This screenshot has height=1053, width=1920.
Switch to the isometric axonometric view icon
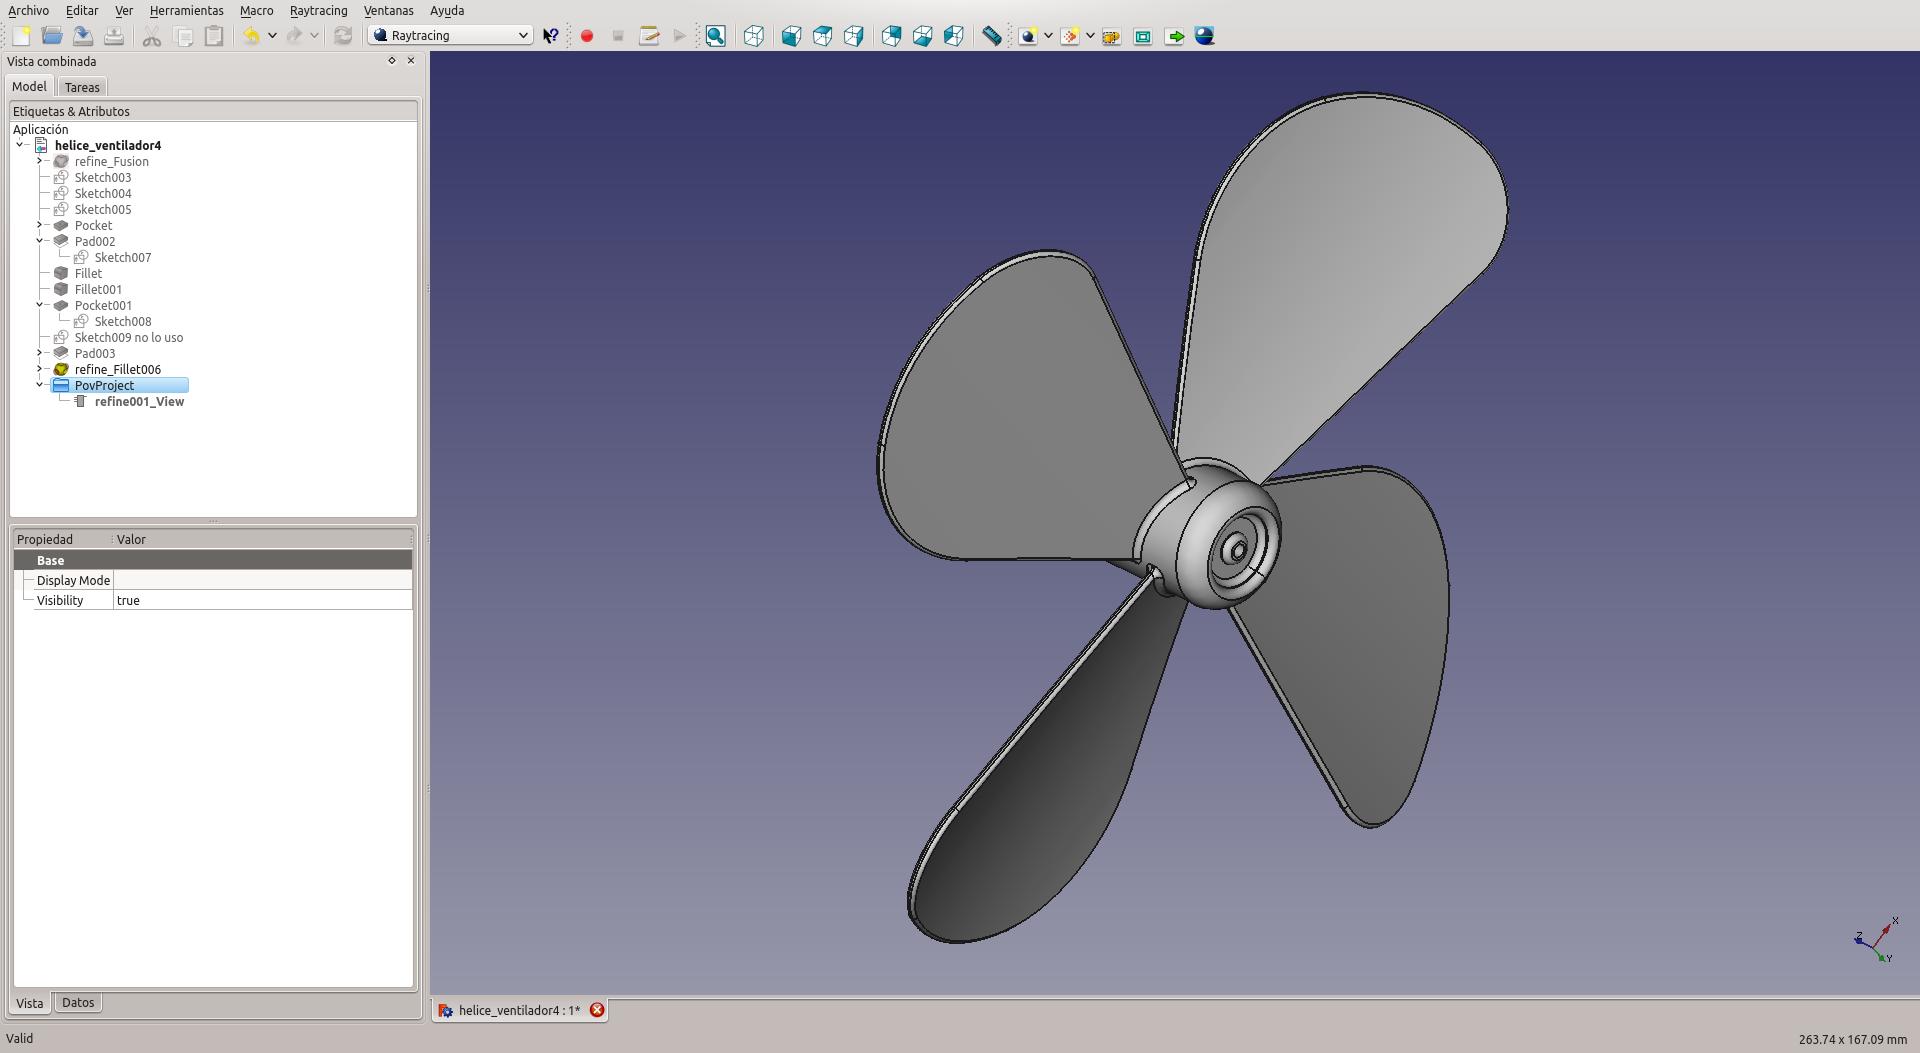(x=754, y=36)
